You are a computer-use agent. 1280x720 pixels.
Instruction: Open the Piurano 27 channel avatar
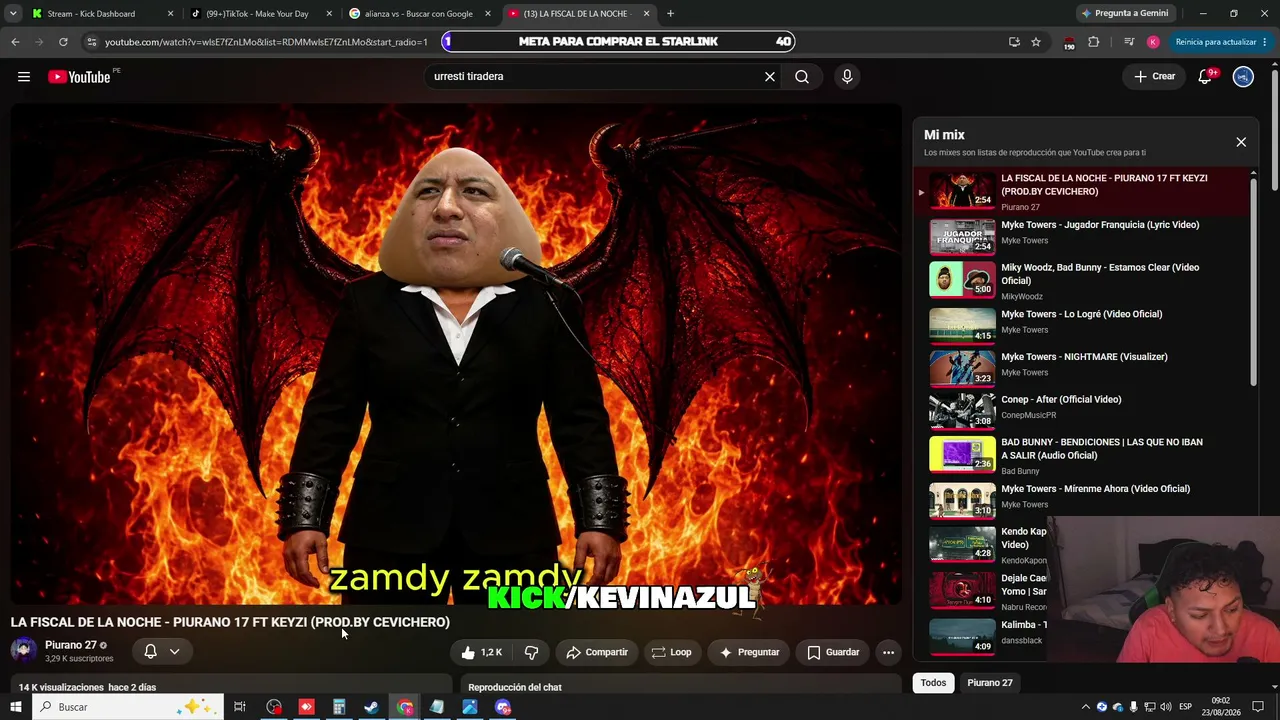[24, 651]
